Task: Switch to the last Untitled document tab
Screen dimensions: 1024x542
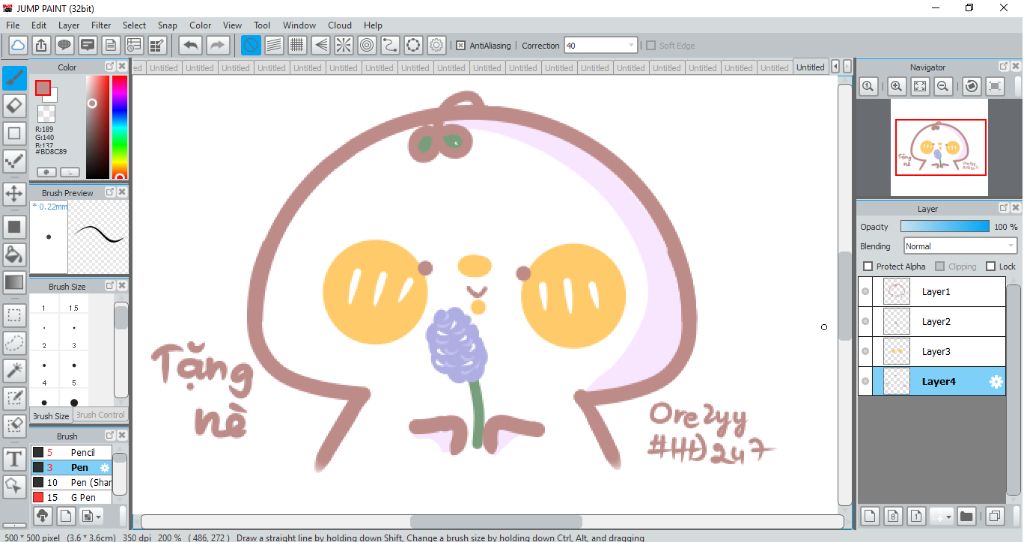Action: click(x=810, y=67)
